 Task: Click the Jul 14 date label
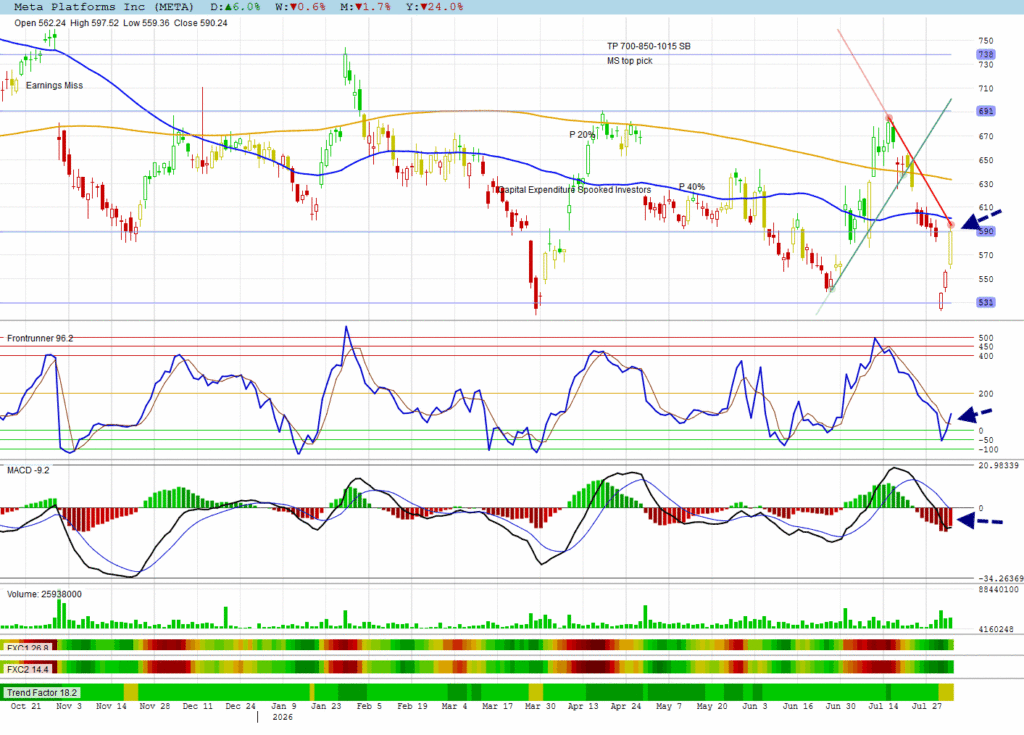point(883,706)
